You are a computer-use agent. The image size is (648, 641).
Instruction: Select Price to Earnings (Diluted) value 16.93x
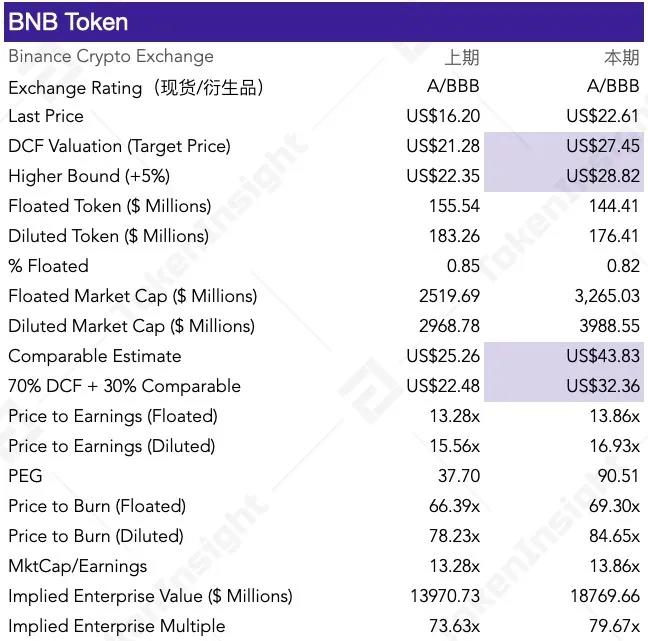click(610, 446)
